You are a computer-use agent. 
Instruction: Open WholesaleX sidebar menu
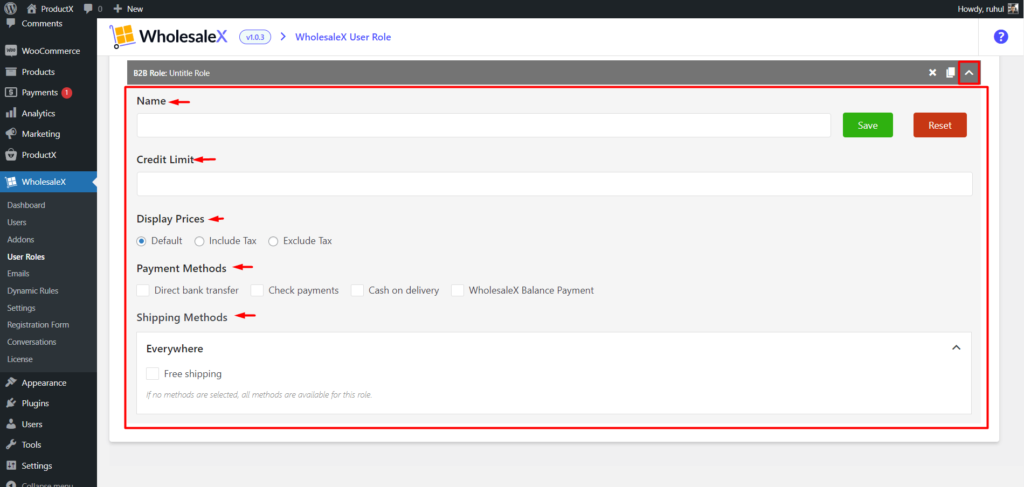43,181
